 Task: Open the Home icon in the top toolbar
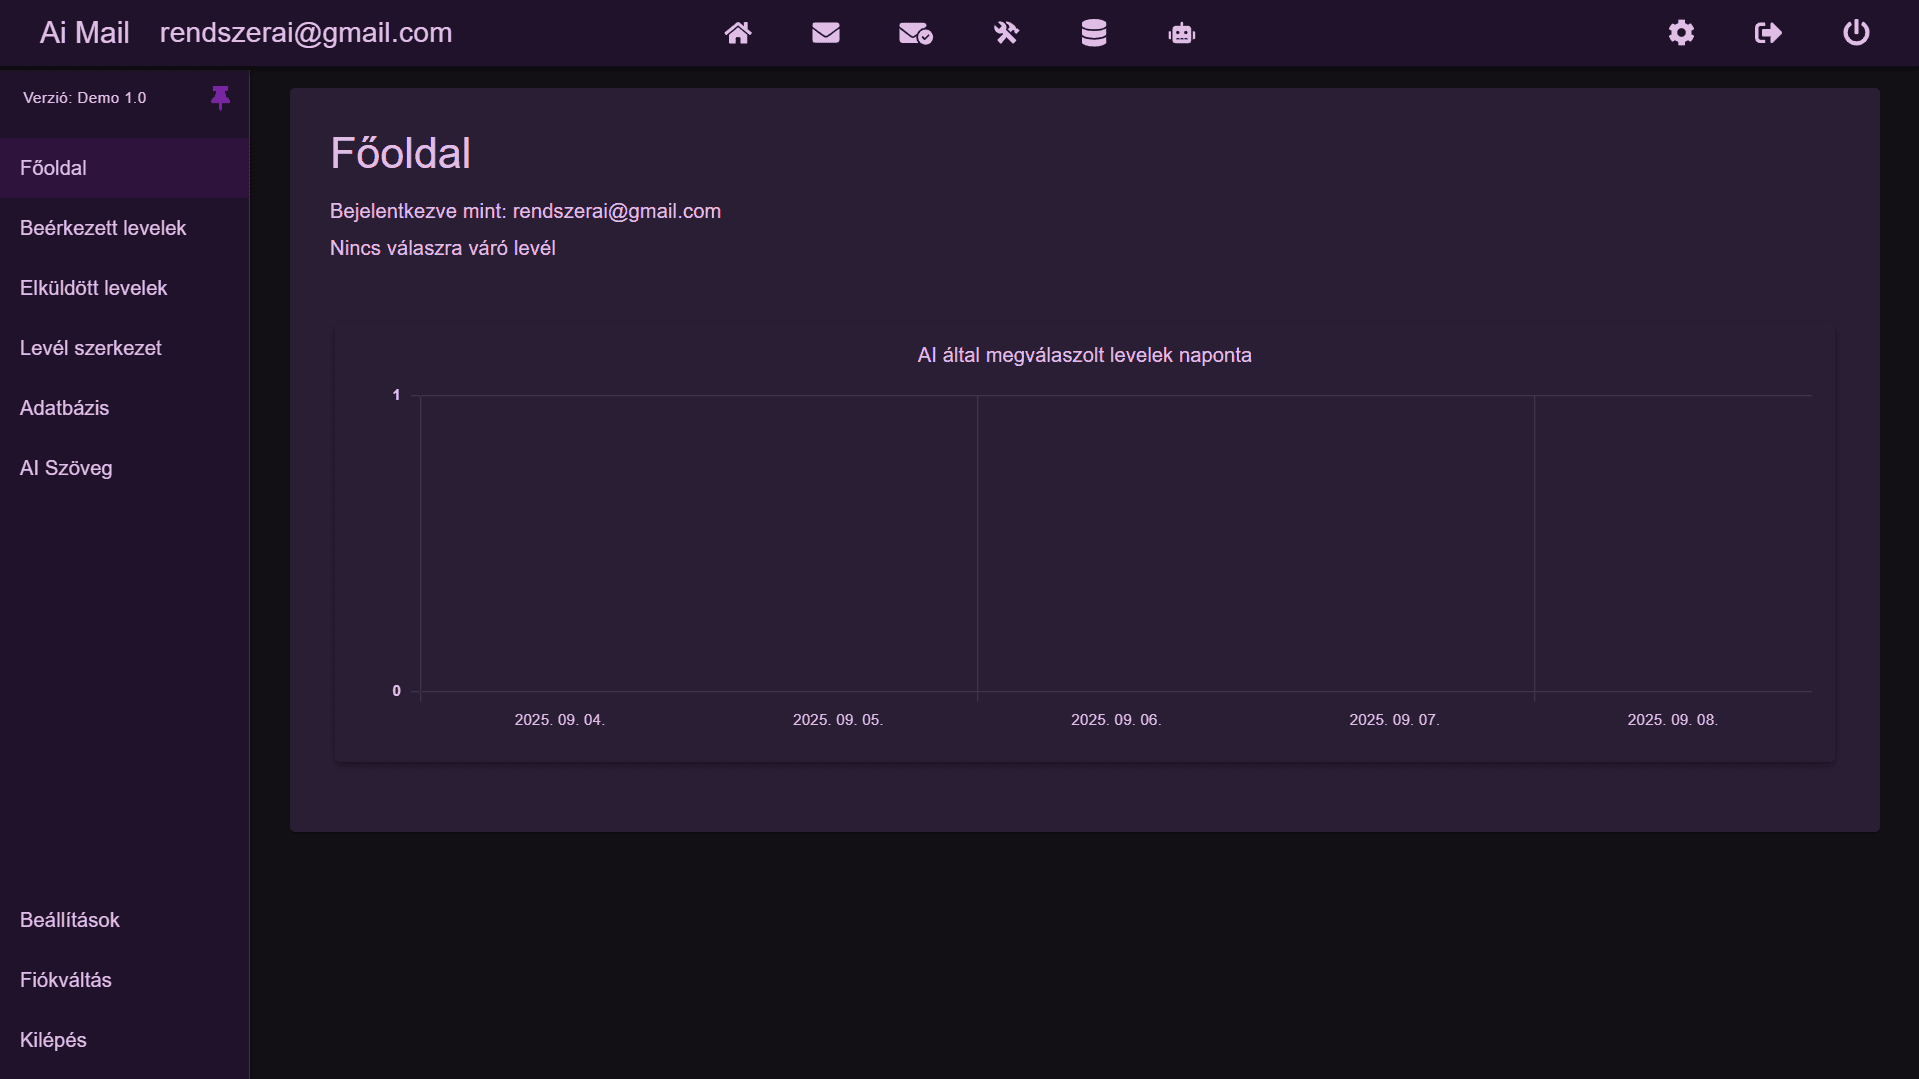(x=738, y=33)
